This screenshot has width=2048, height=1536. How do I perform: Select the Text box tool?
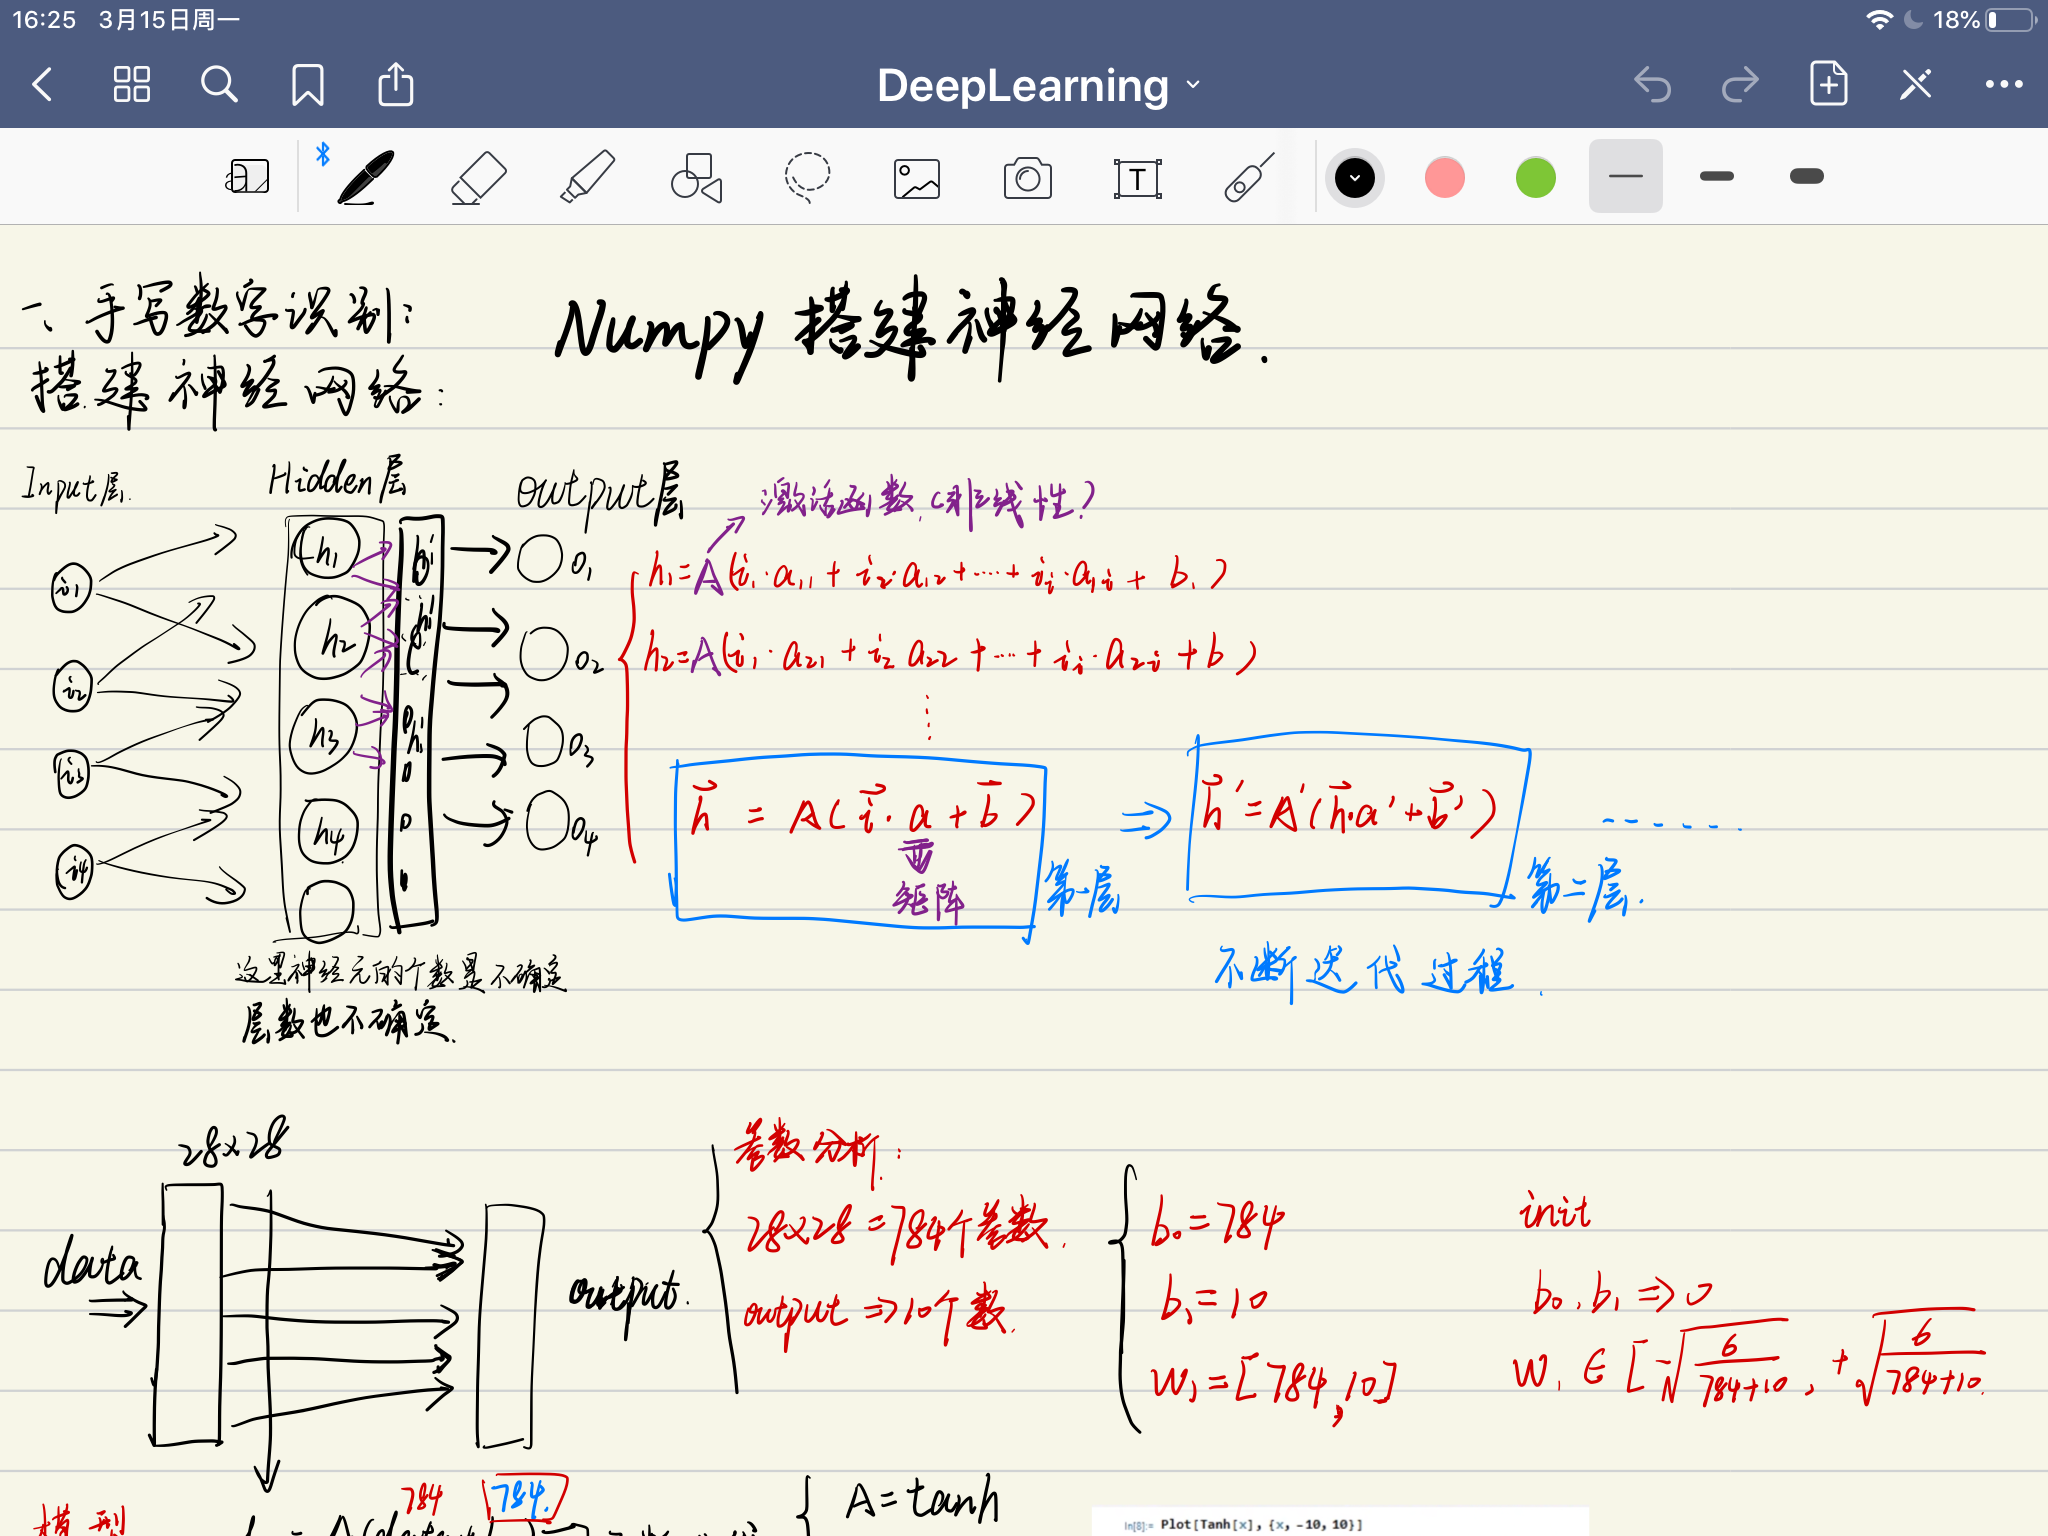coord(1137,179)
